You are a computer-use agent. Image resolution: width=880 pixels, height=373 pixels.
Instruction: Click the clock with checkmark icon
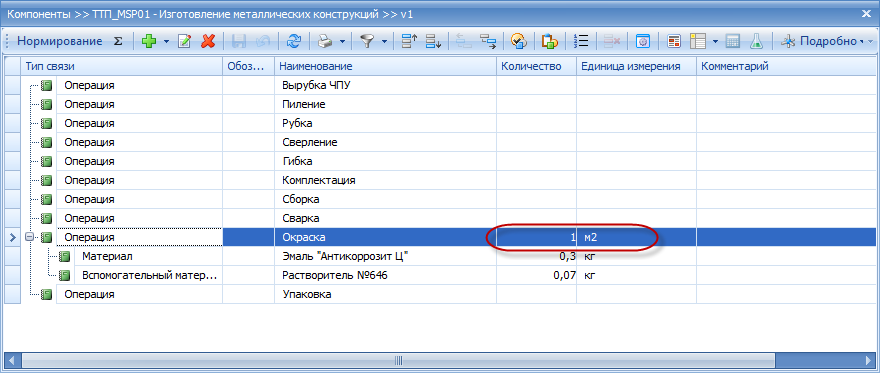pyautogui.click(x=518, y=41)
